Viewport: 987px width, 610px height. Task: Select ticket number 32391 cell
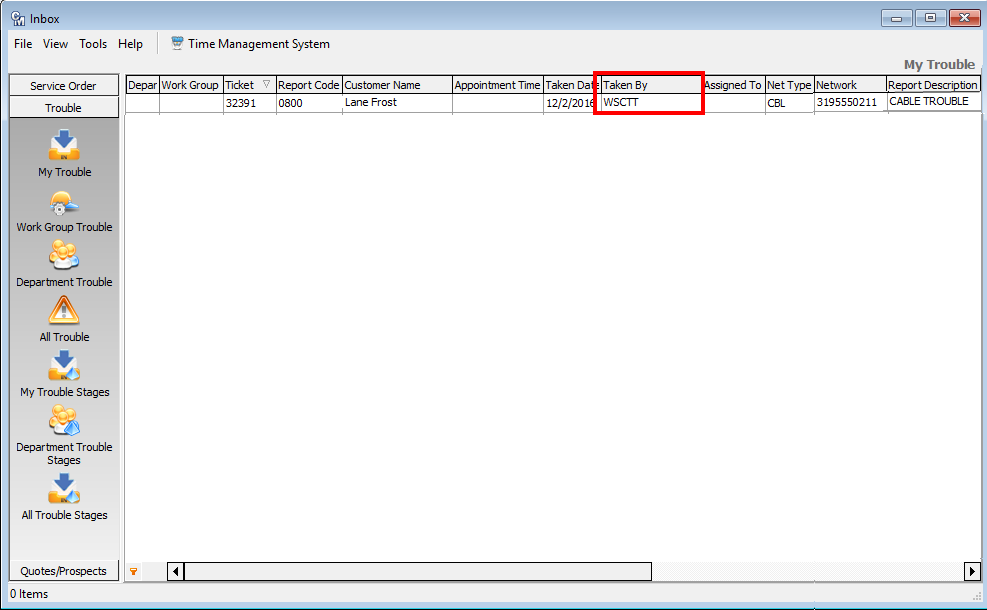[x=250, y=103]
